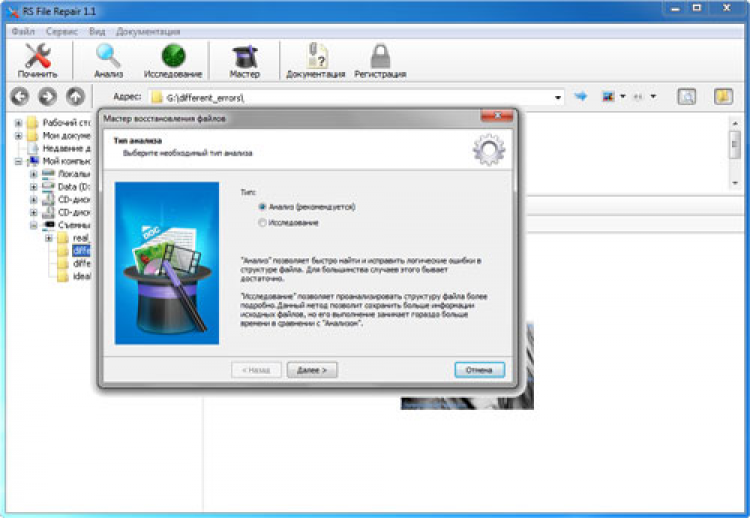The height and width of the screenshot is (518, 750).
Task: Click the disabled < Назад button
Action: click(256, 370)
